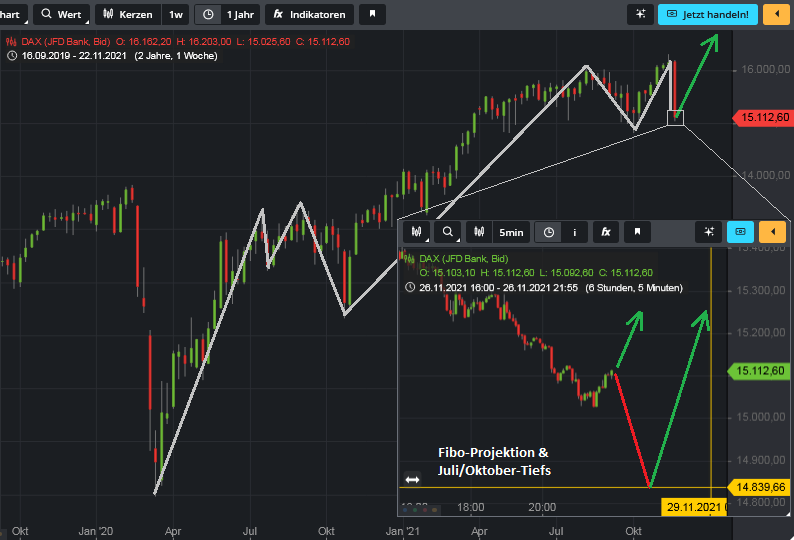794x540 pixels.
Task: Click sparkle icon left of Jetzt handeln
Action: click(639, 14)
